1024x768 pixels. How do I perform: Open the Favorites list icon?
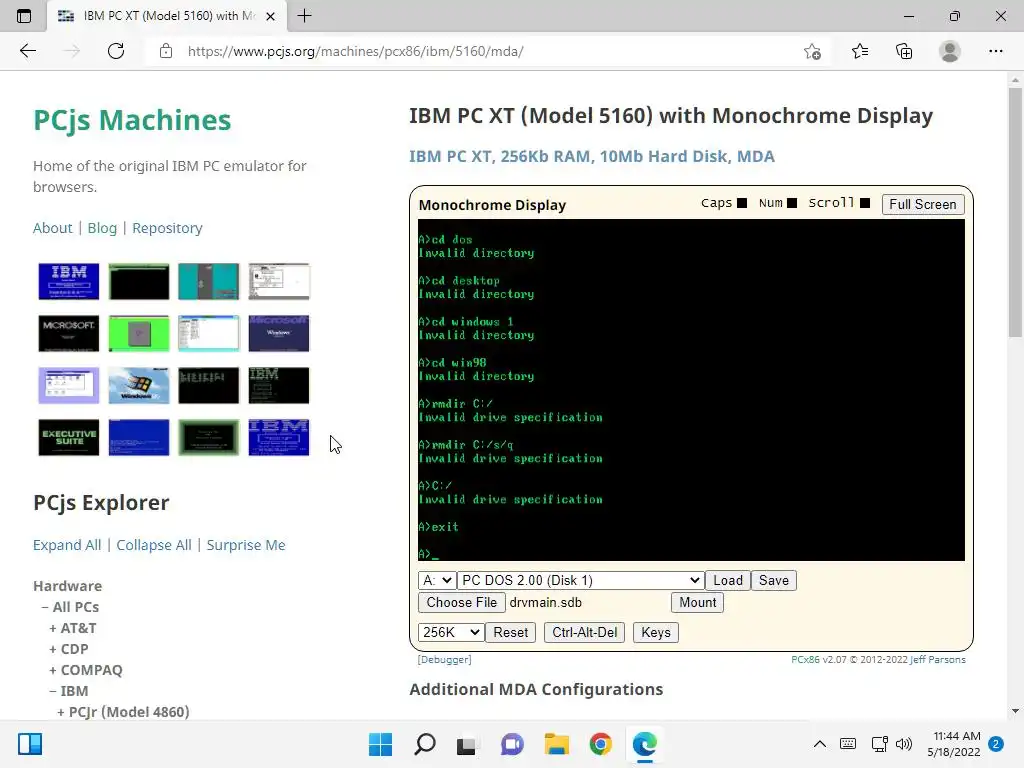pyautogui.click(x=860, y=51)
